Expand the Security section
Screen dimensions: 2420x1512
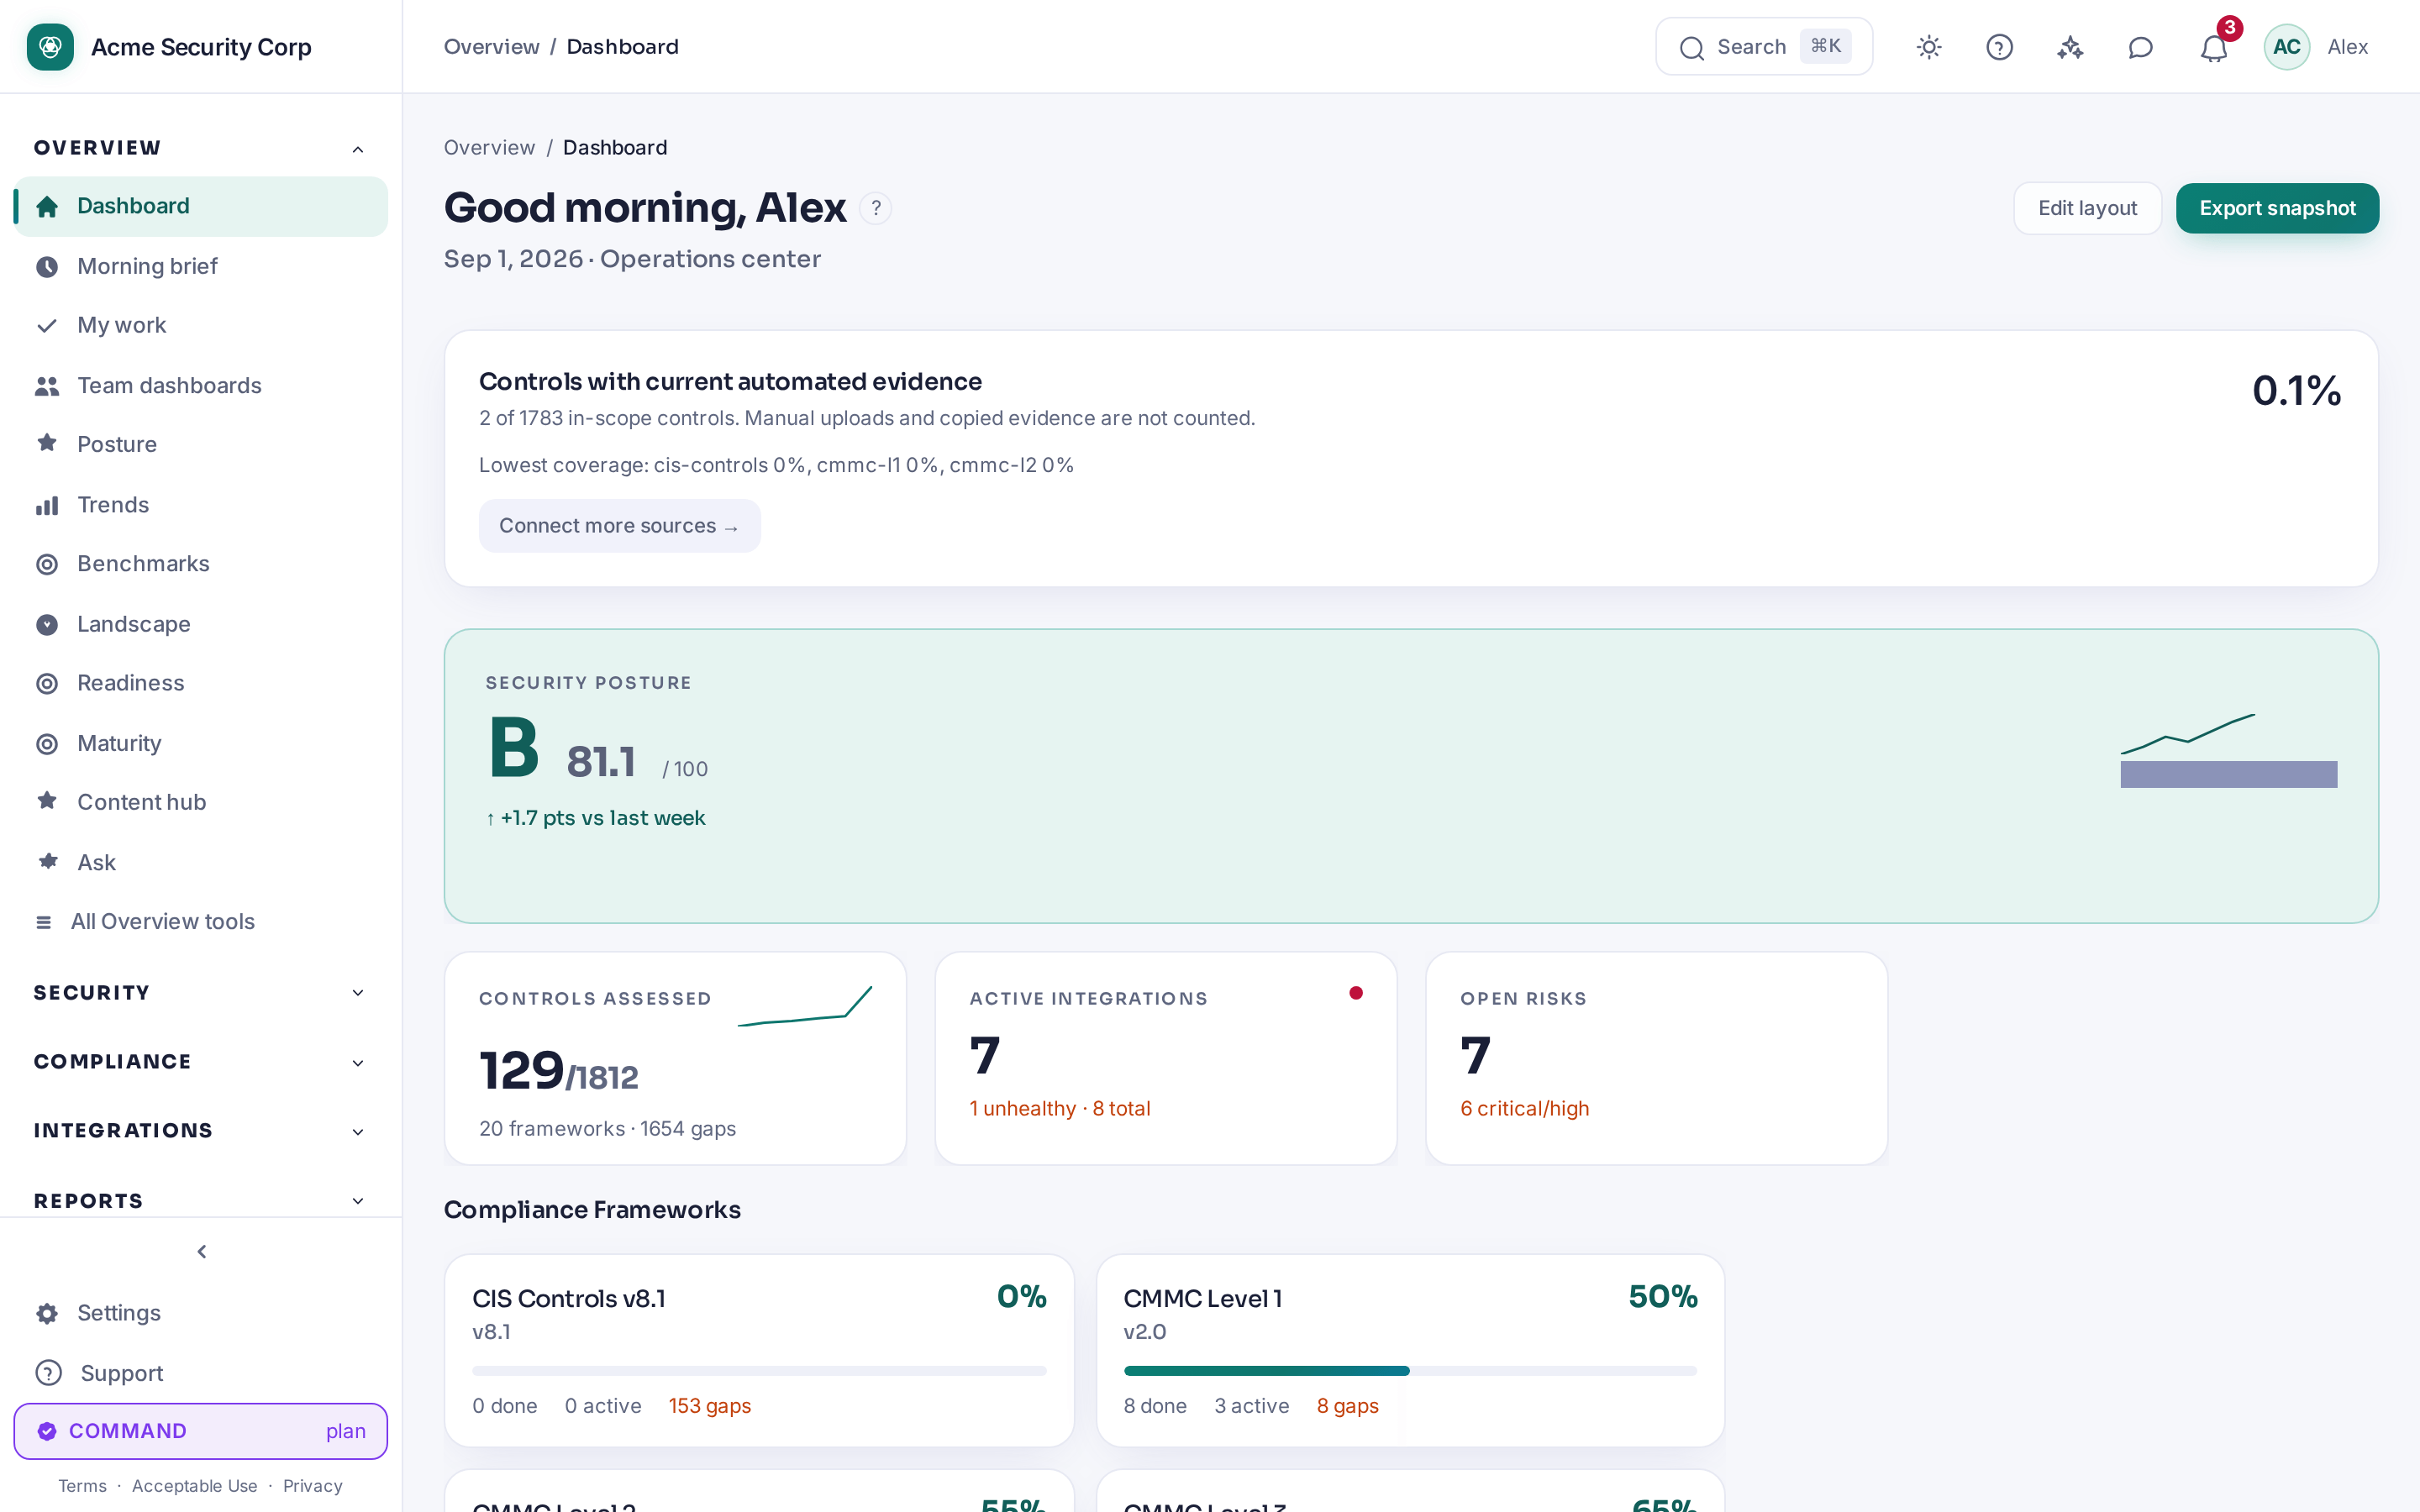coord(200,993)
